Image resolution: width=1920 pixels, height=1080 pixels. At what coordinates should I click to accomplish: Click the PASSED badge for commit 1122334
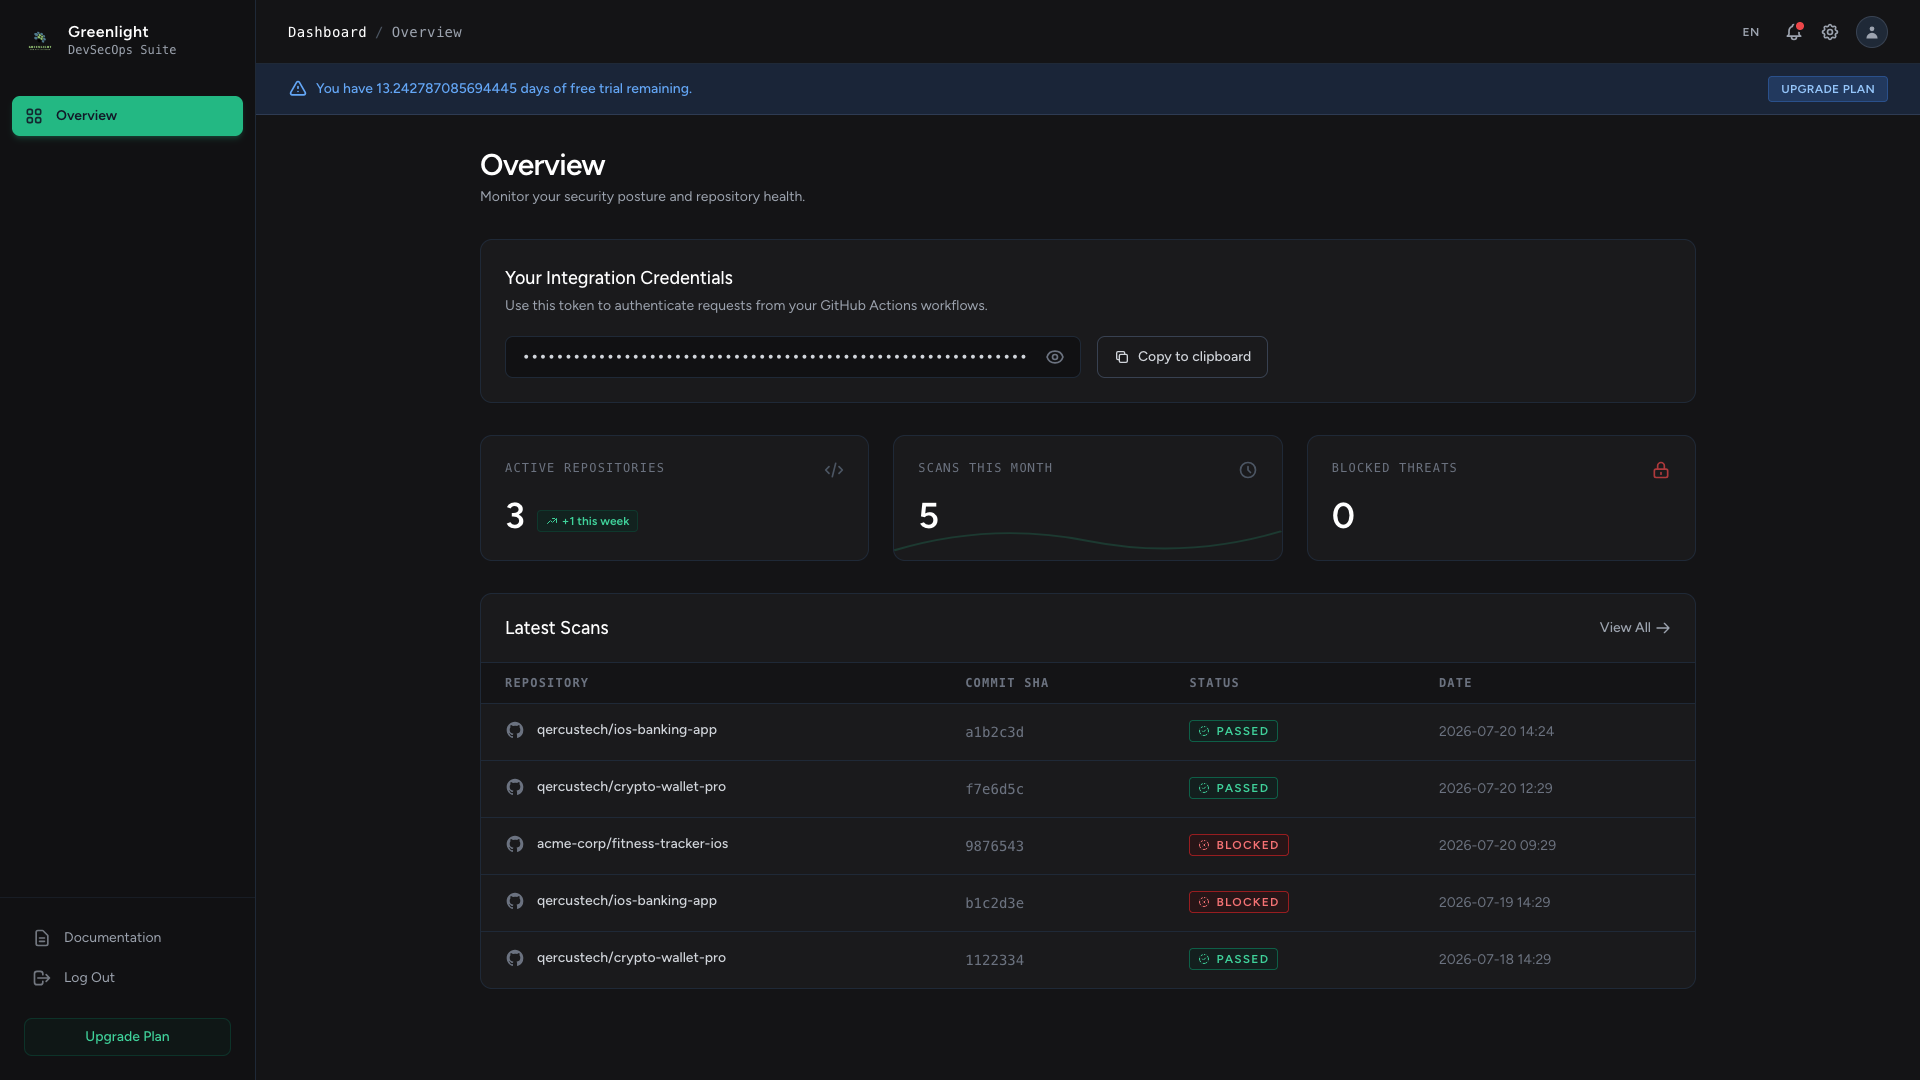tap(1233, 959)
